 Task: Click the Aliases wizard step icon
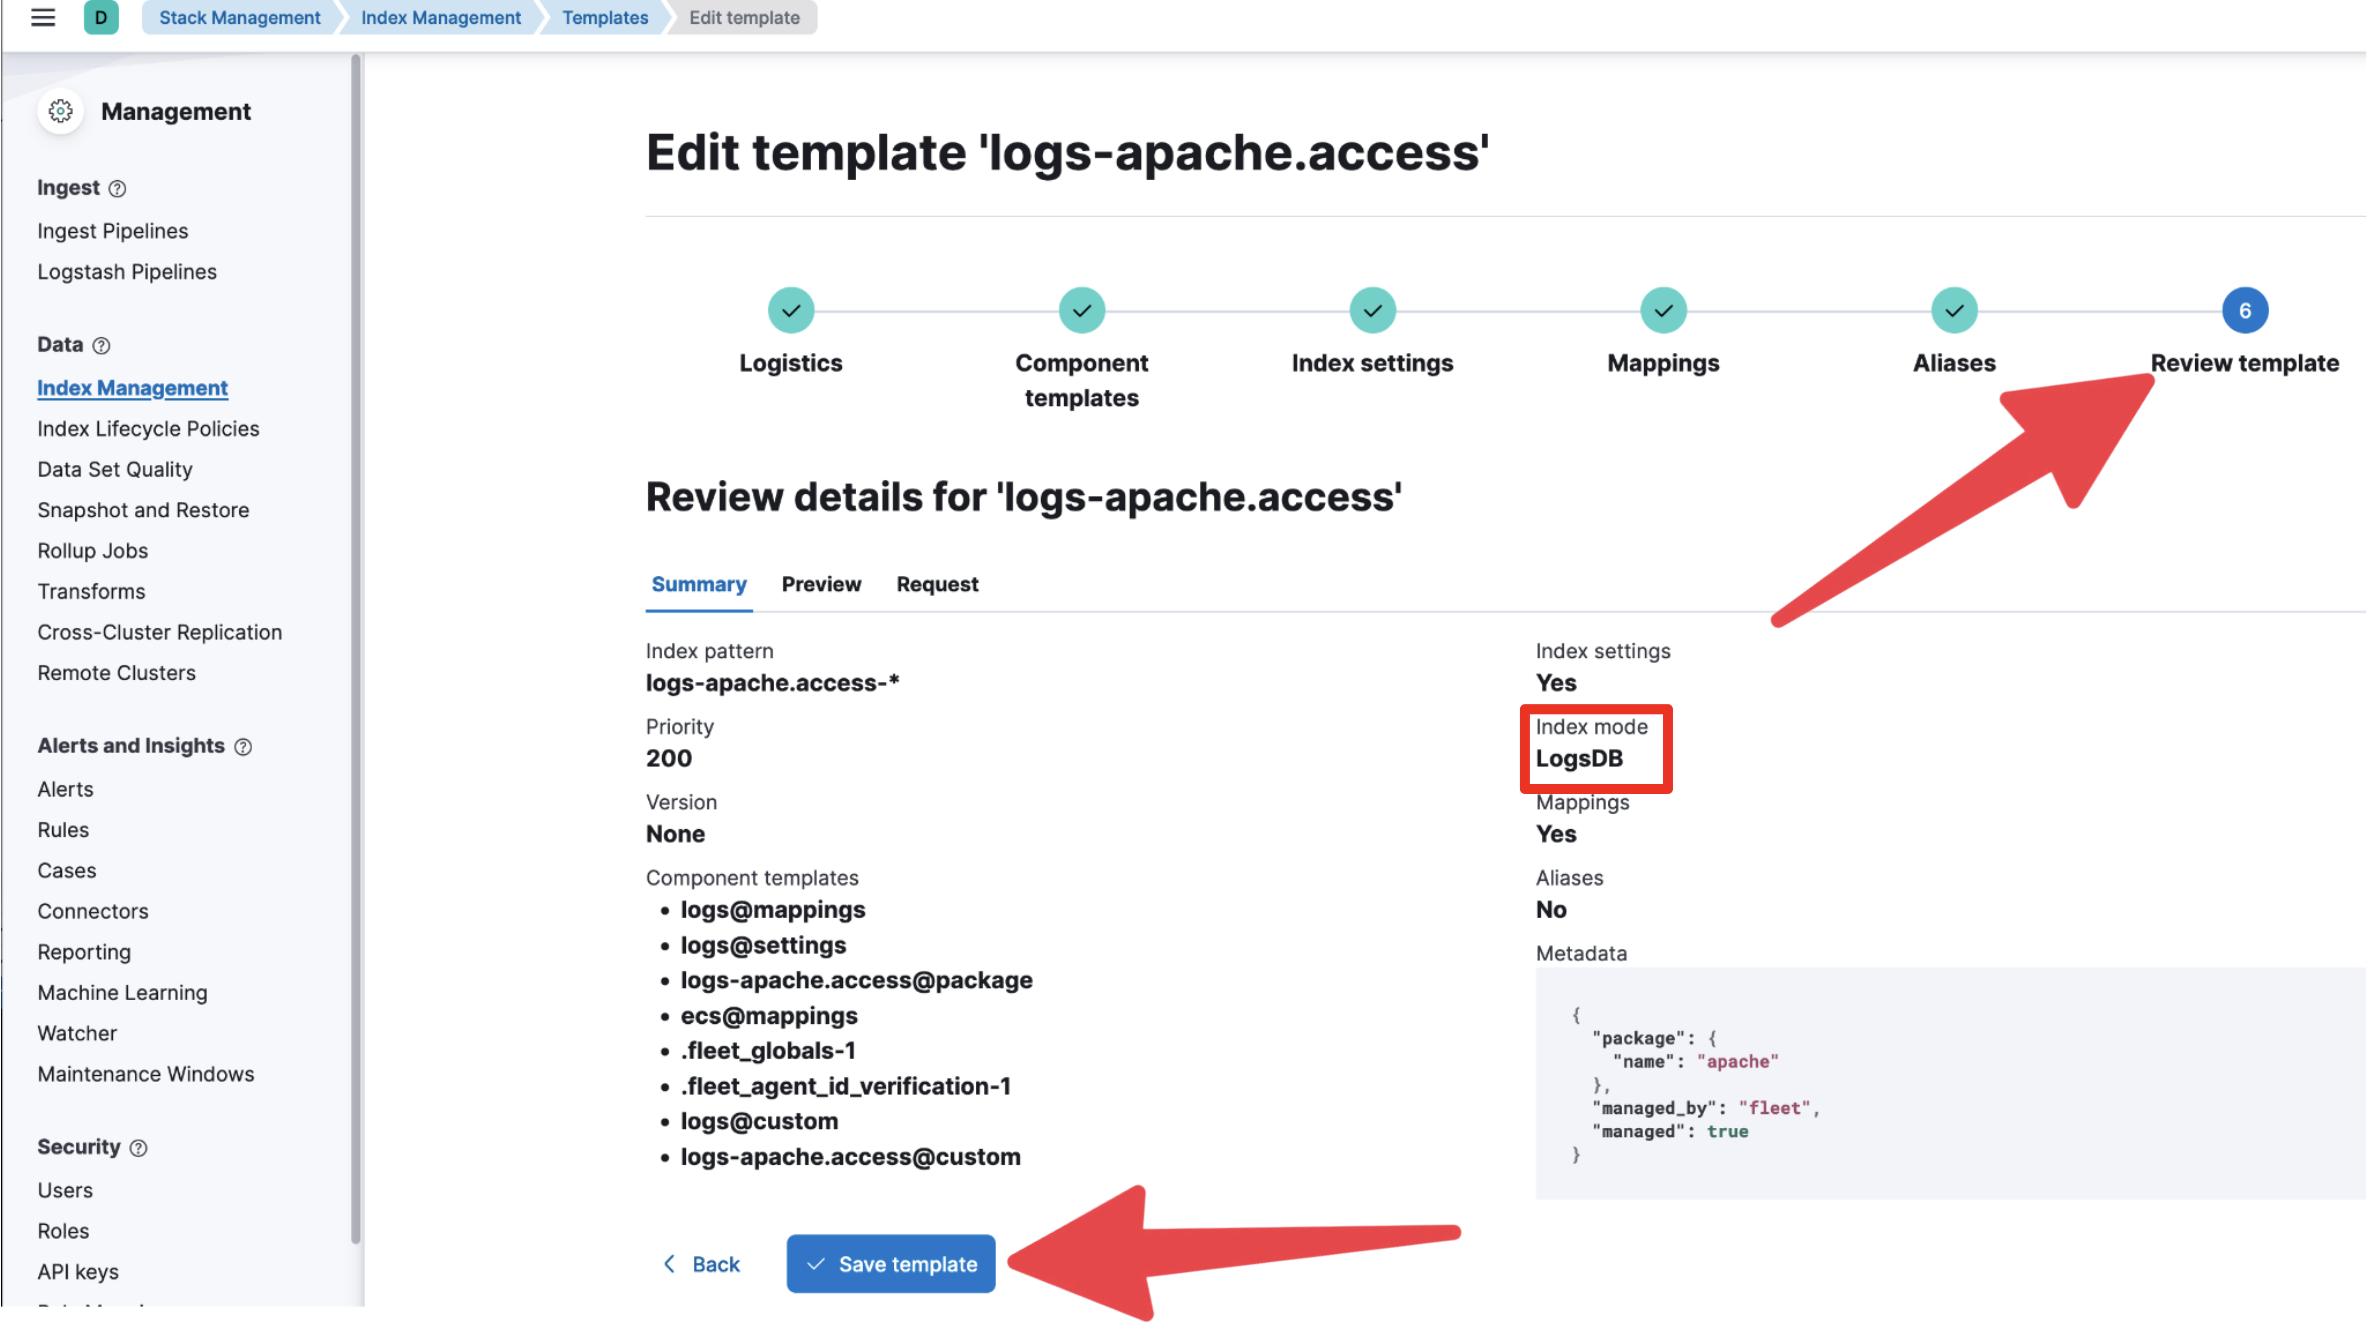click(x=1953, y=310)
